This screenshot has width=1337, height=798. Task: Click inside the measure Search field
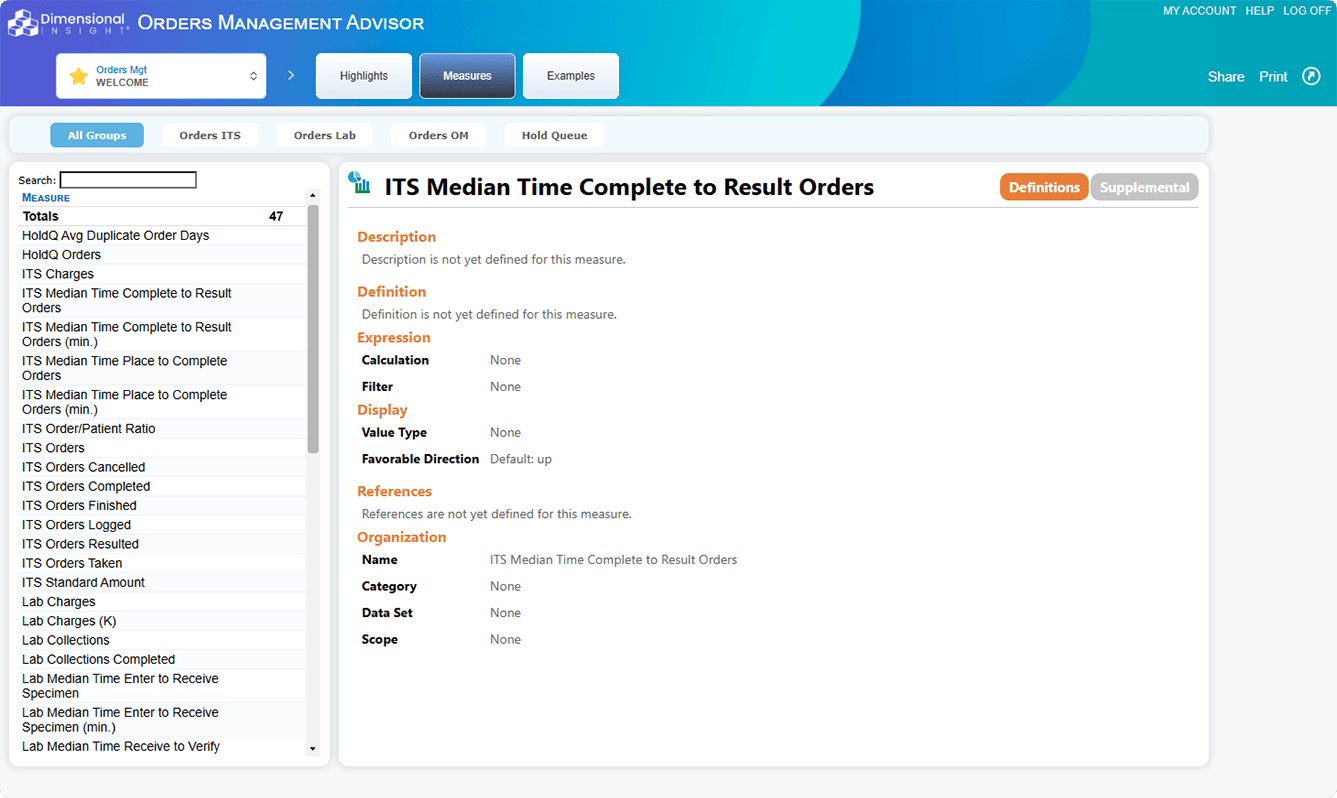128,180
